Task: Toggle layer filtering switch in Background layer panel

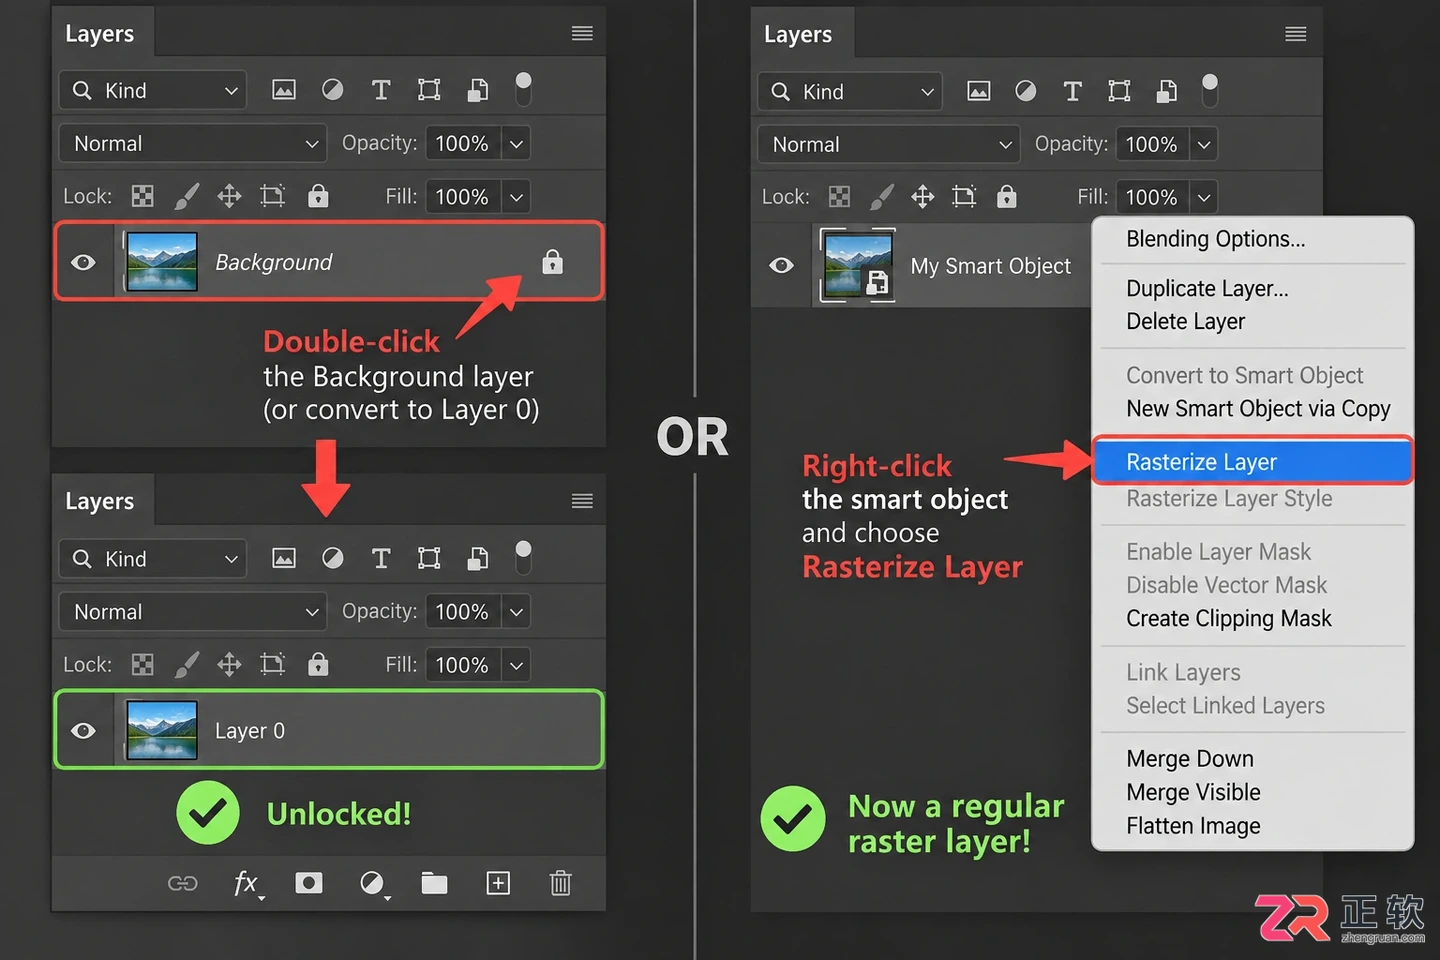Action: pos(523,89)
